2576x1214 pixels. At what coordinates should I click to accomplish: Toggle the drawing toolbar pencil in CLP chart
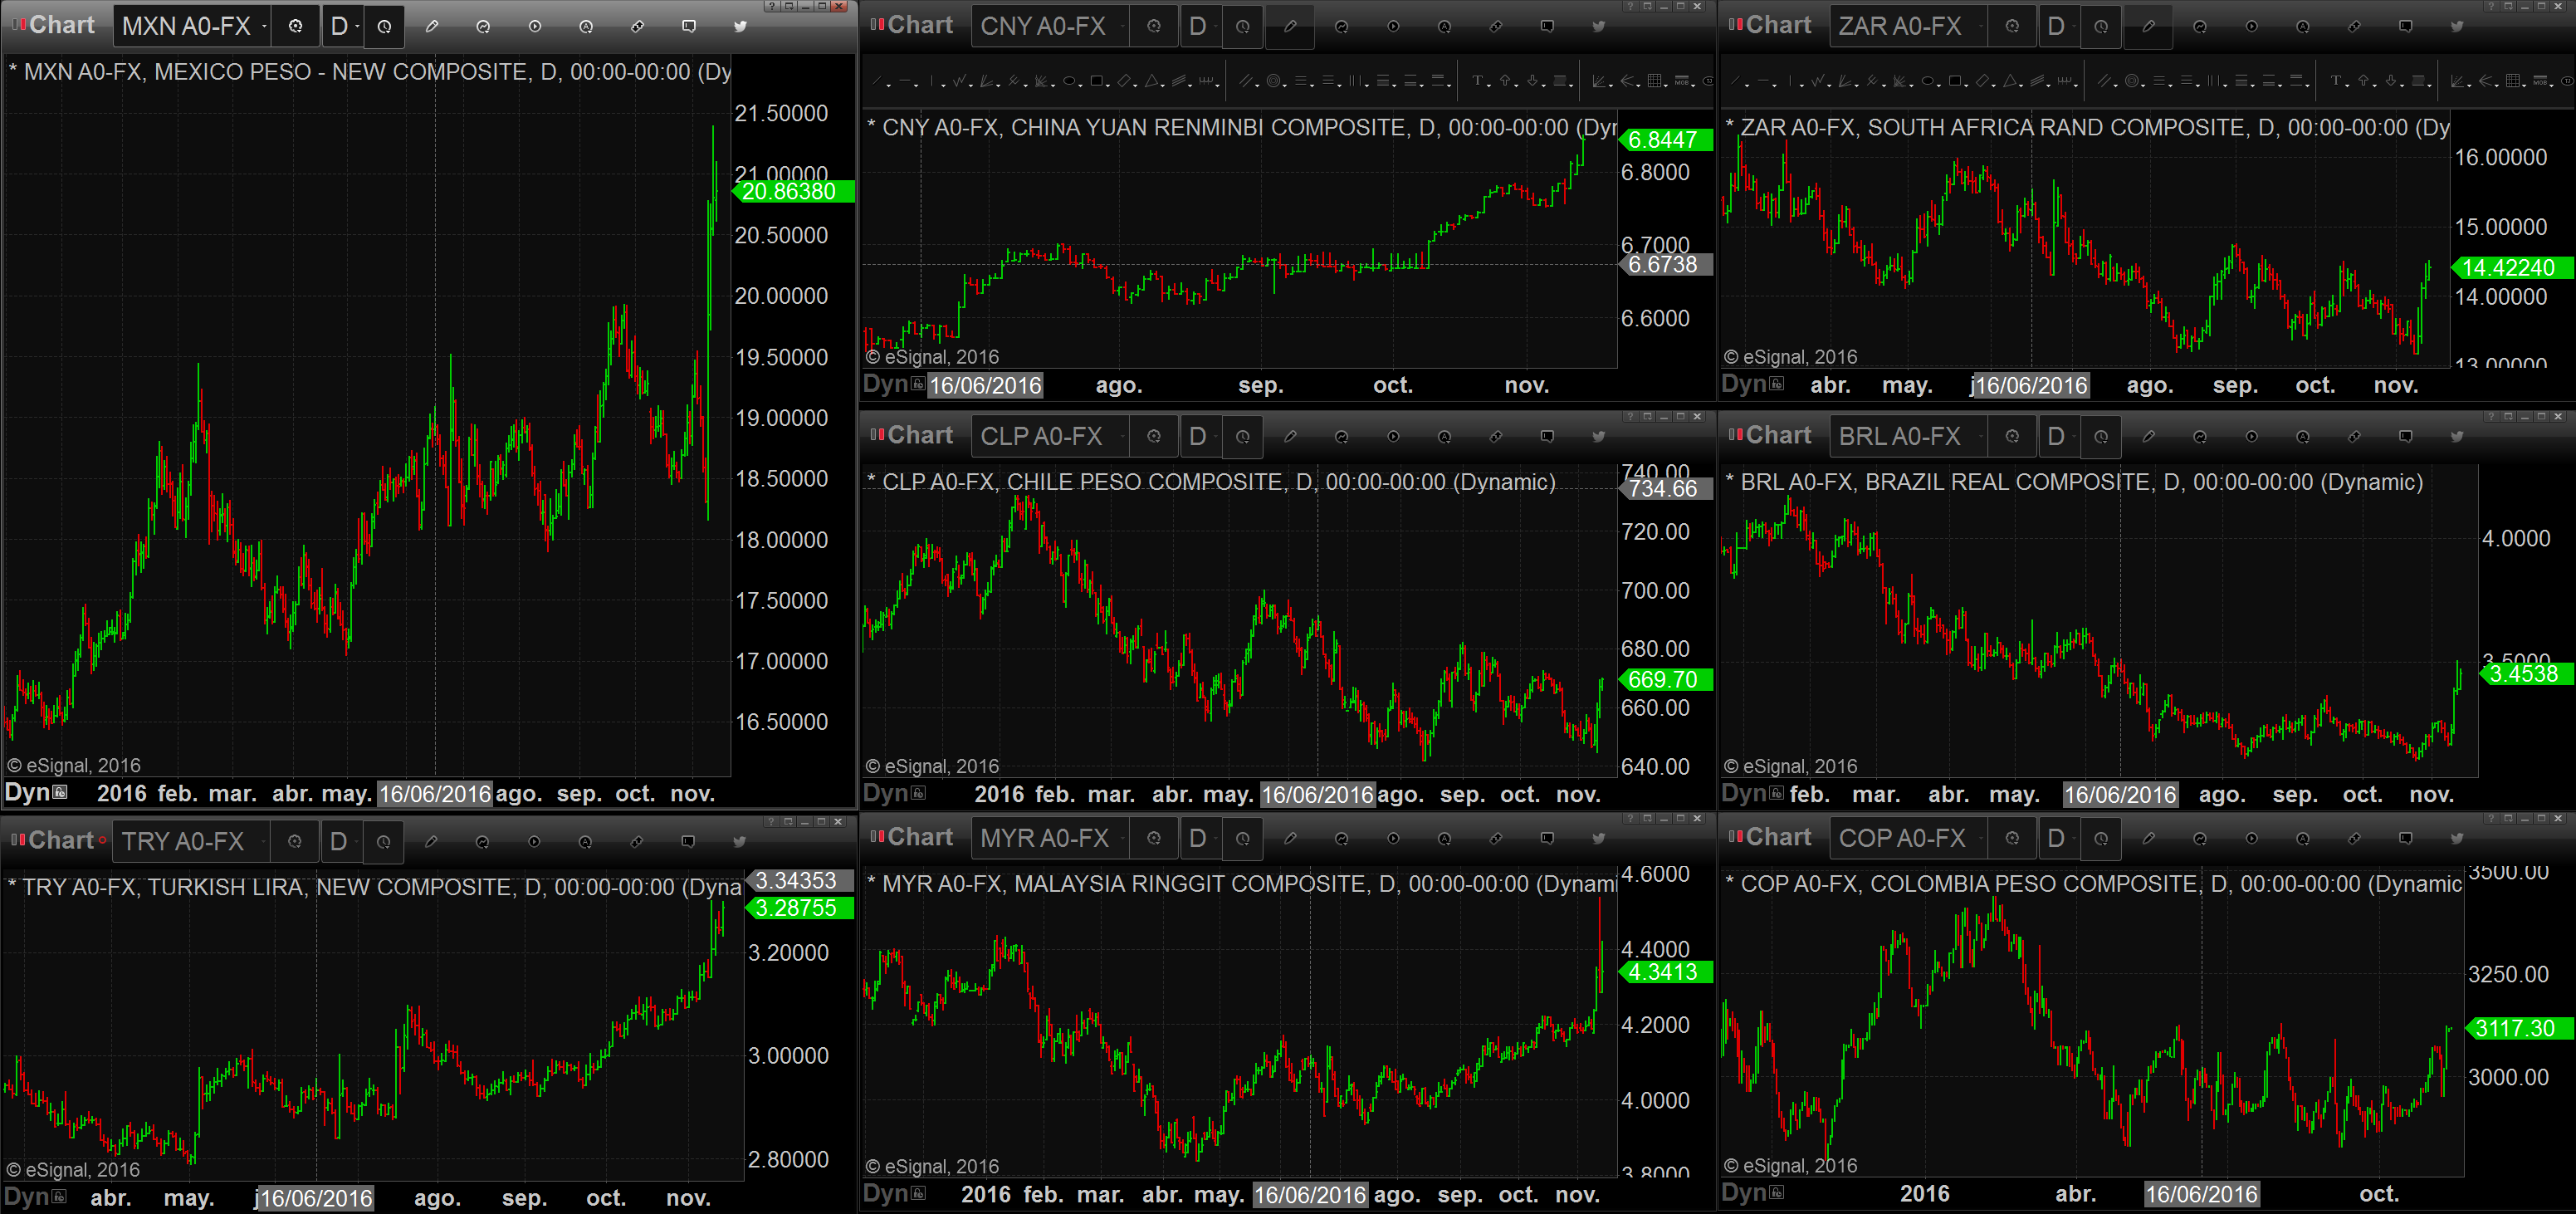click(x=1290, y=436)
